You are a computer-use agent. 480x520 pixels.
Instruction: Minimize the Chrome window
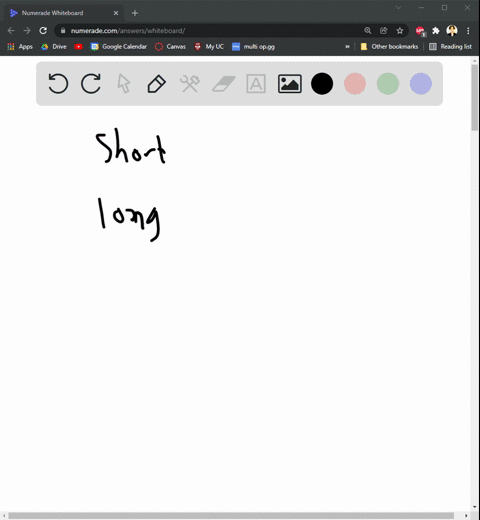[x=421, y=7]
